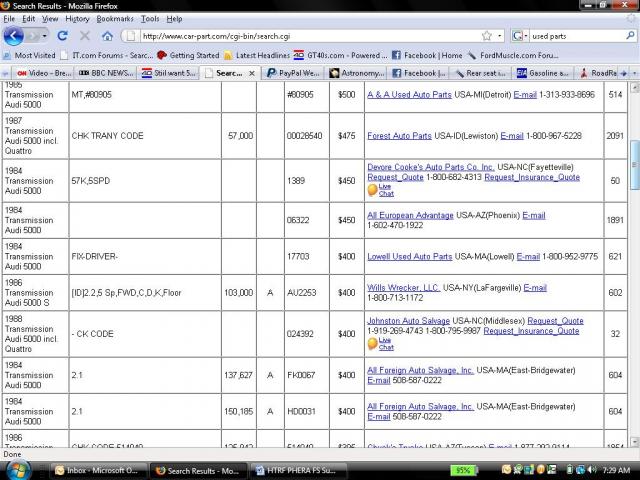Screen dimensions: 640x480
Task: Start Live Chat in Devore Cooke's row
Action: pos(381,190)
